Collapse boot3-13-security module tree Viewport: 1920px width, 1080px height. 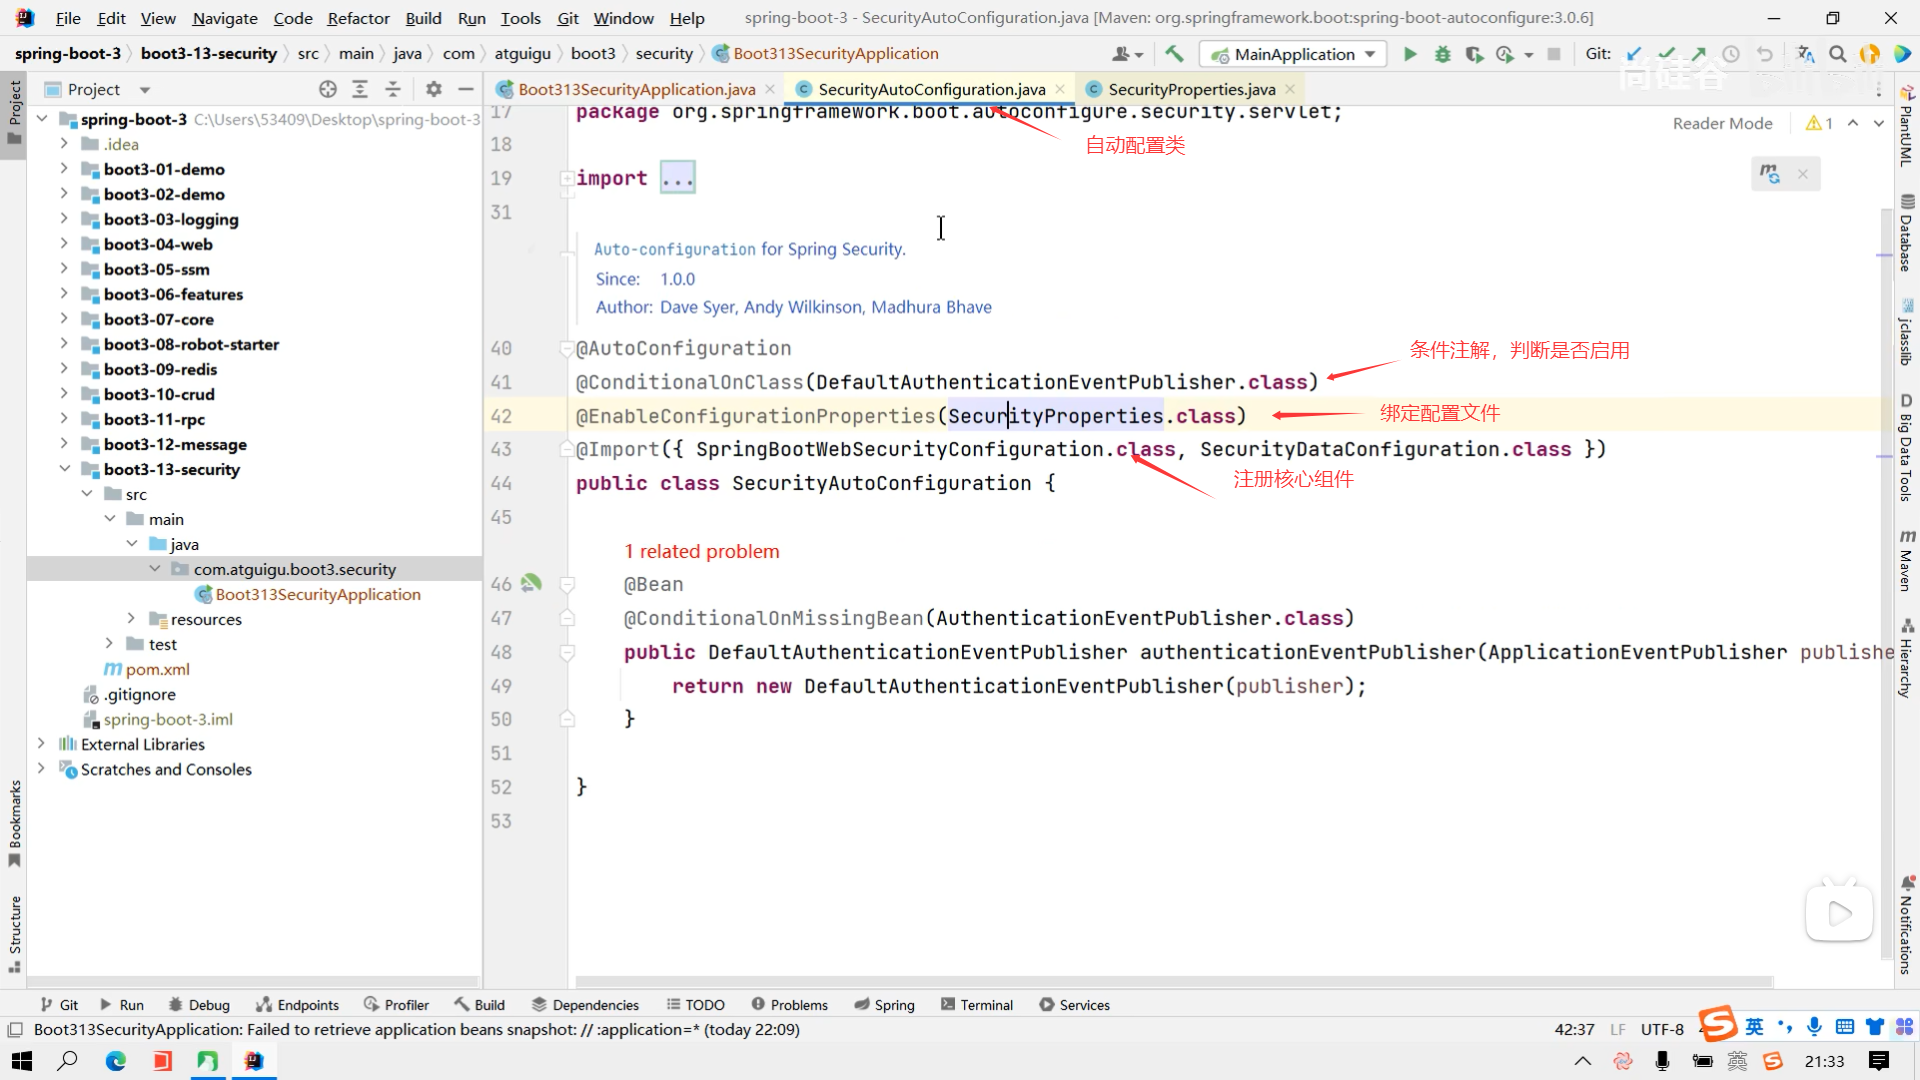64,469
